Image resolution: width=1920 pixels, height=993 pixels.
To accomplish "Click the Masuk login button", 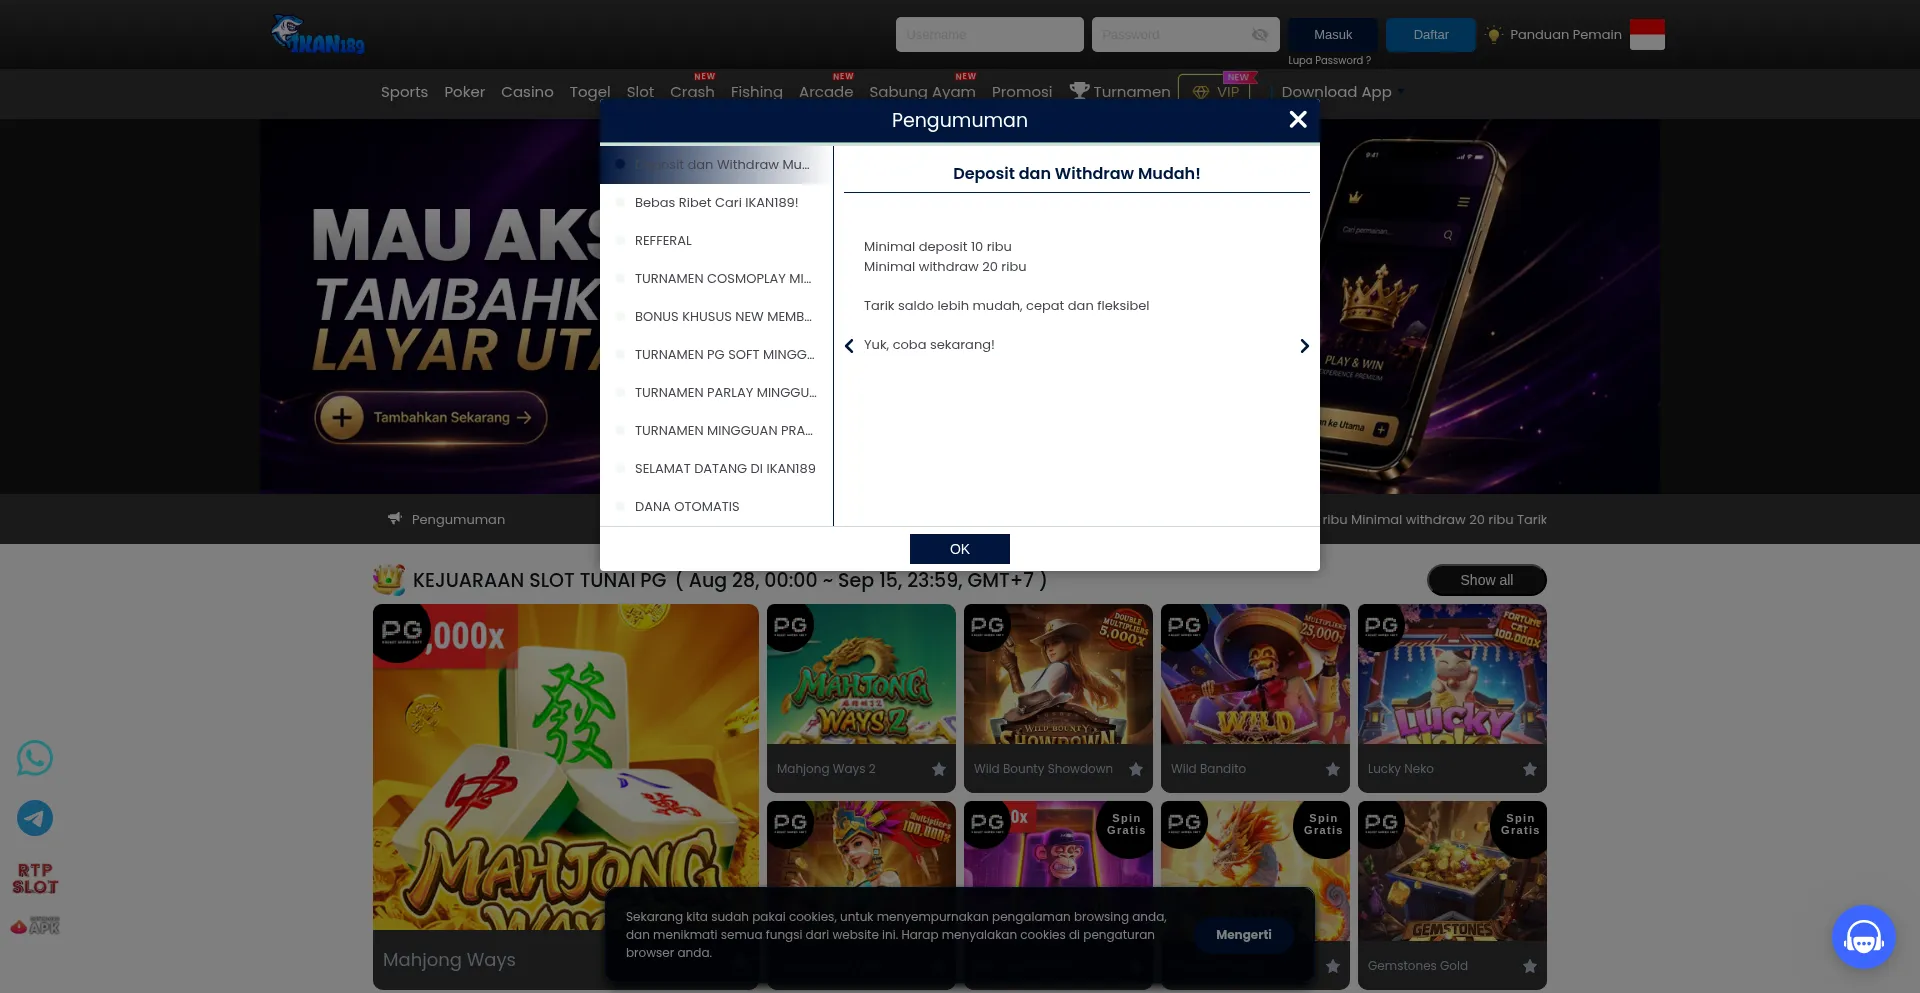I will coord(1333,35).
